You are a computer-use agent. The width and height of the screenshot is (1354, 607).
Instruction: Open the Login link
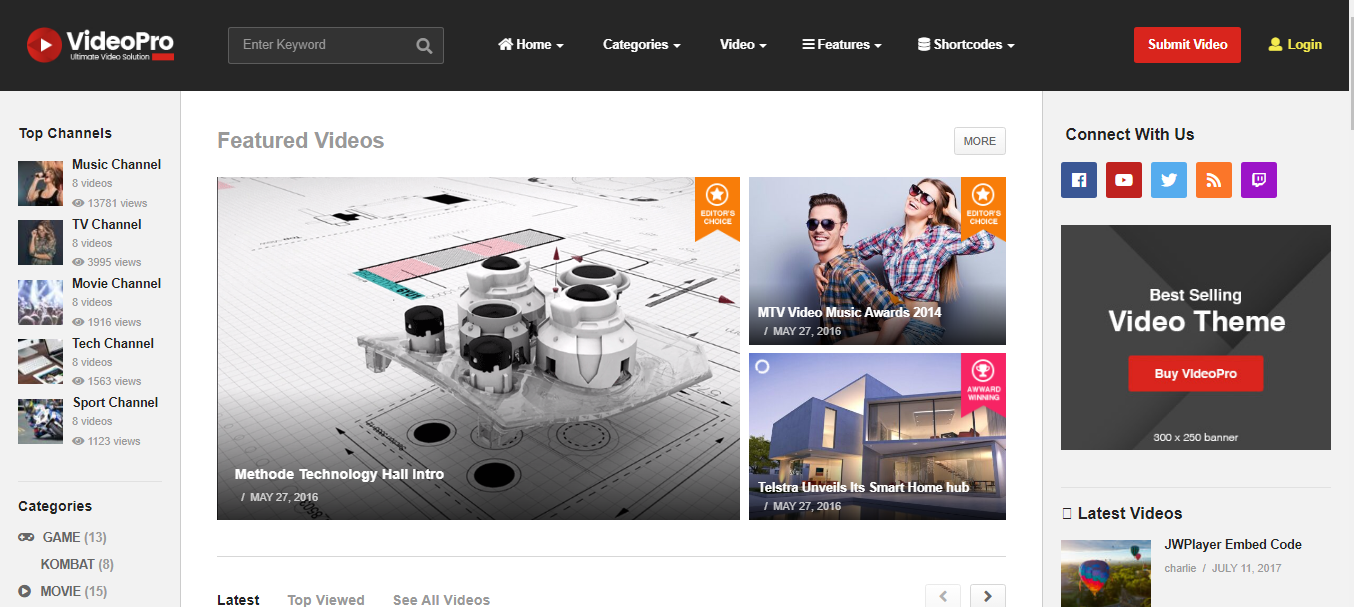coord(1295,45)
